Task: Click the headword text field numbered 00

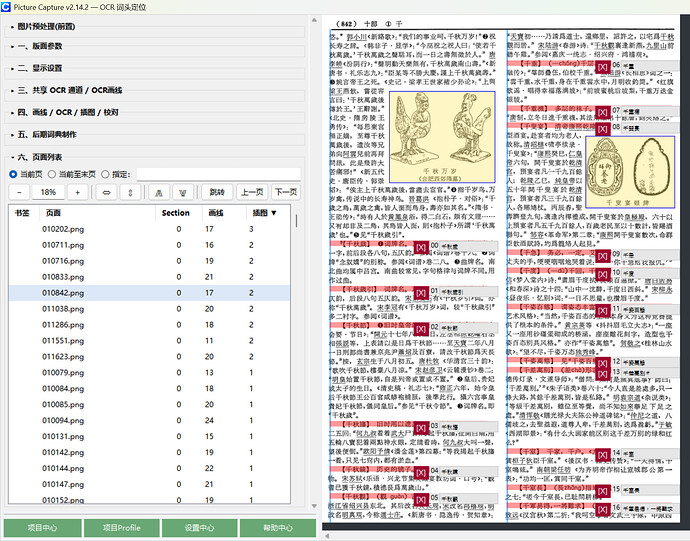Action: tap(469, 247)
